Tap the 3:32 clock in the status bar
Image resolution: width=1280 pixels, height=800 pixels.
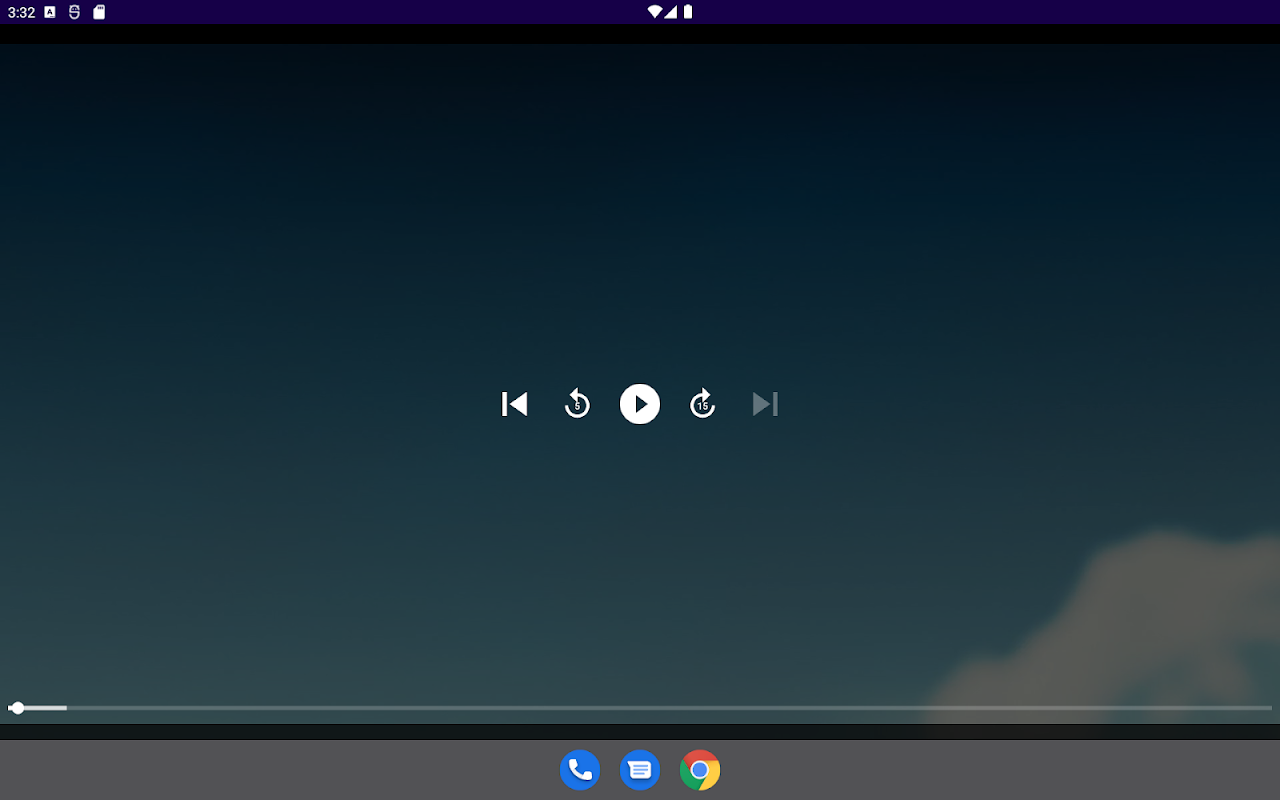click(21, 13)
